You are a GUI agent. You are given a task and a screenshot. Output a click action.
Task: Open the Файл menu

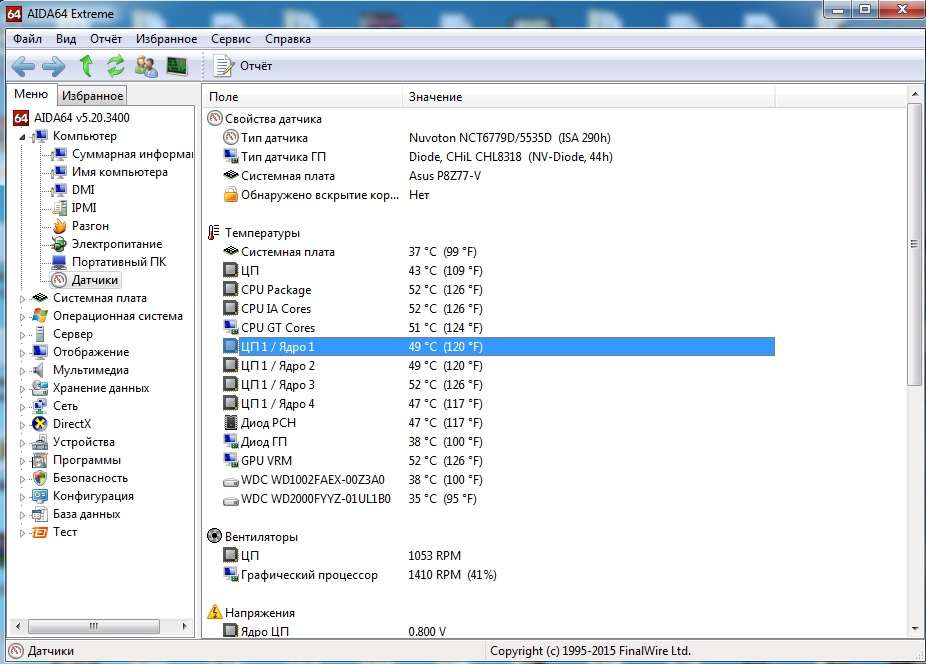pyautogui.click(x=27, y=39)
